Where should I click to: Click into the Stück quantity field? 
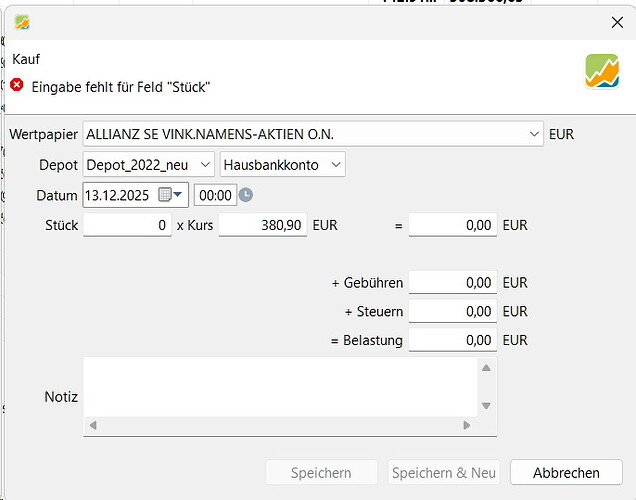pos(127,226)
